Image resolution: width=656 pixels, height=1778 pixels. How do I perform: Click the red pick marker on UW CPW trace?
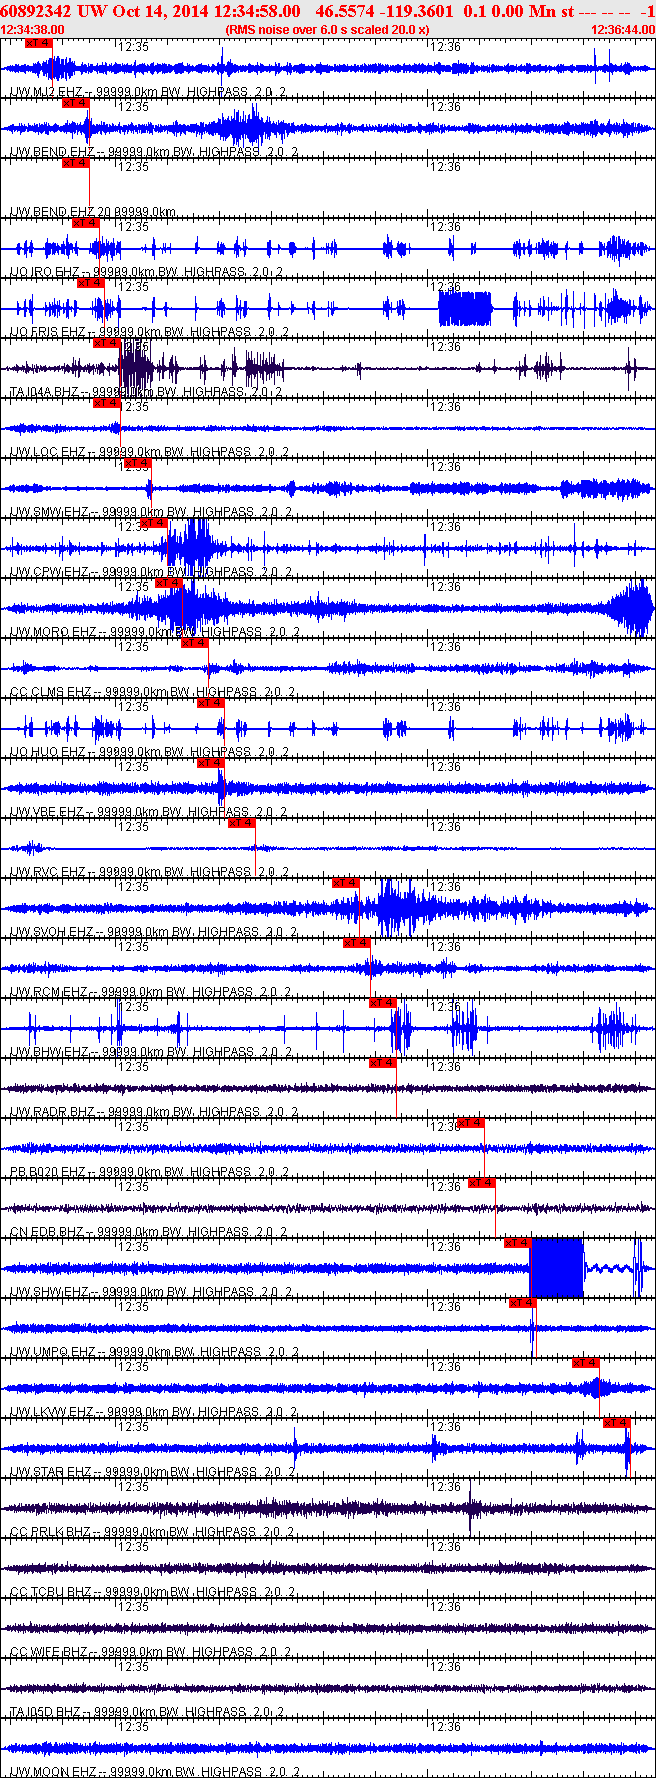153,523
